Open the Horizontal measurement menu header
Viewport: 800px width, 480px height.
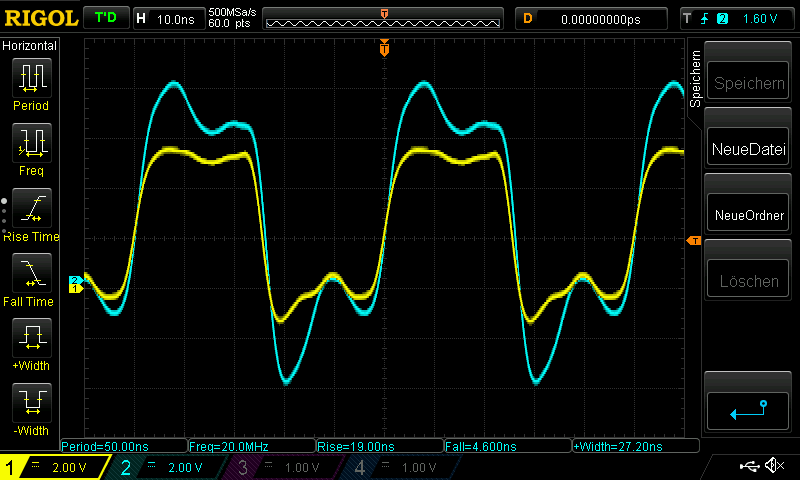tap(30, 46)
